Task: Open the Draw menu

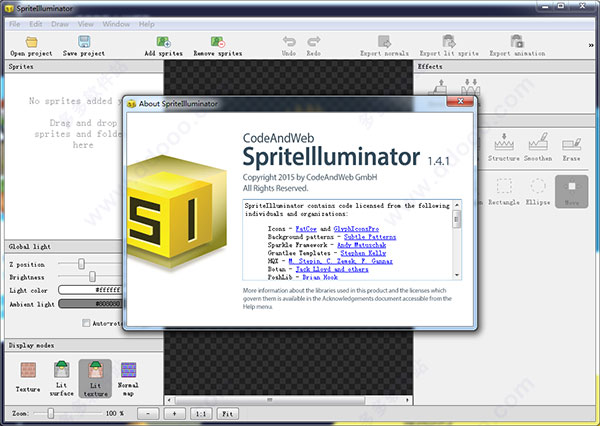Action: click(60, 24)
